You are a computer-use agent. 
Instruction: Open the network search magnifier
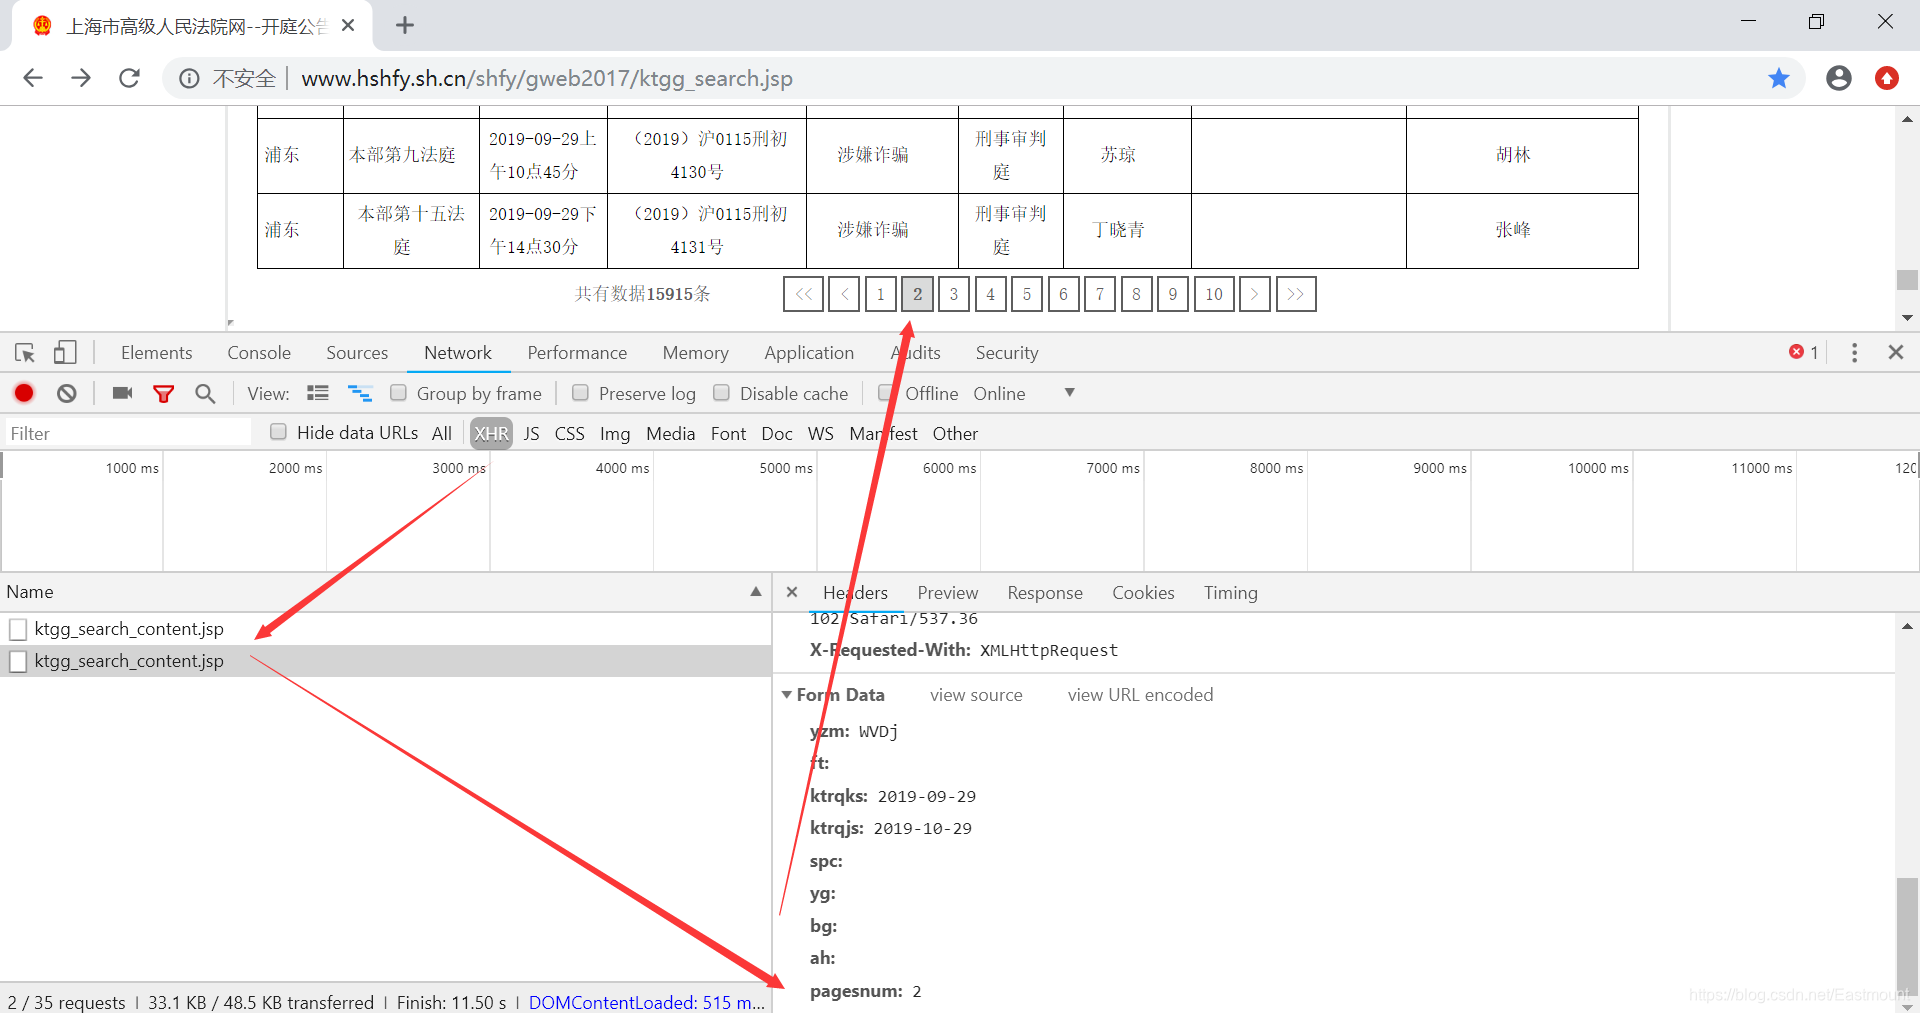[x=205, y=394]
